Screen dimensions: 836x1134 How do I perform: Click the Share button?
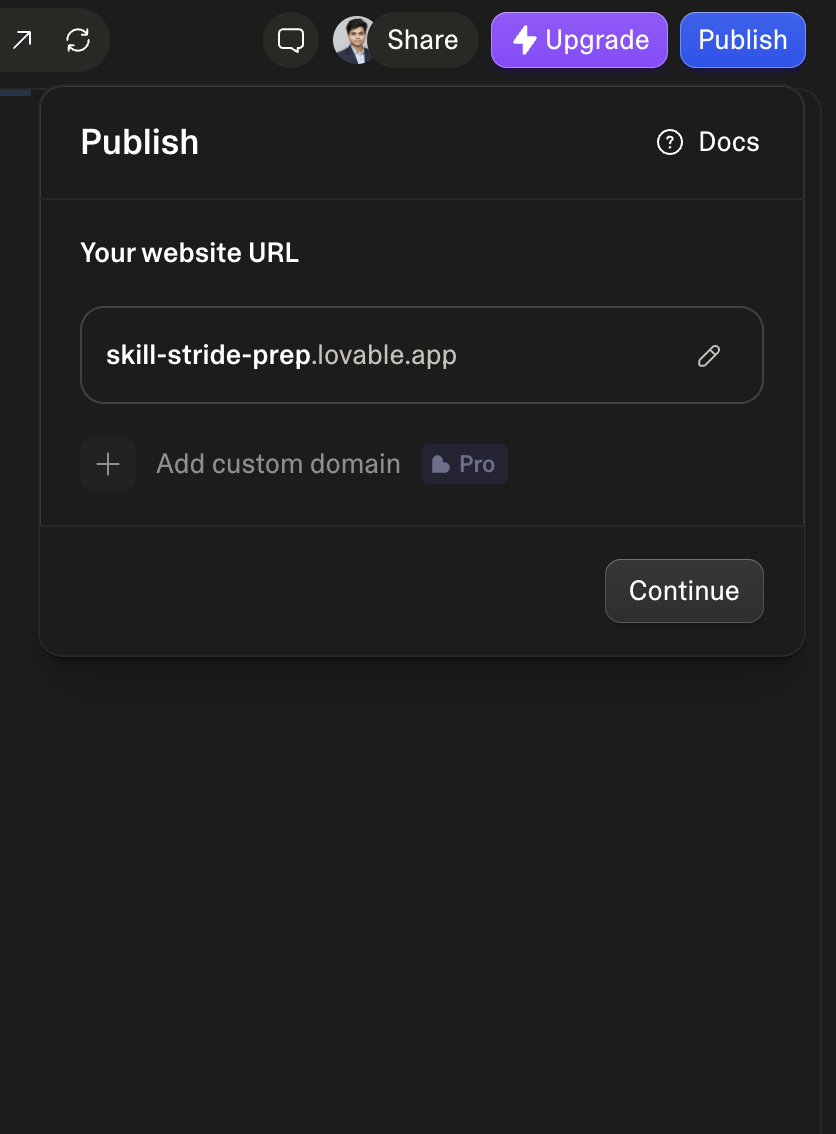pos(423,40)
